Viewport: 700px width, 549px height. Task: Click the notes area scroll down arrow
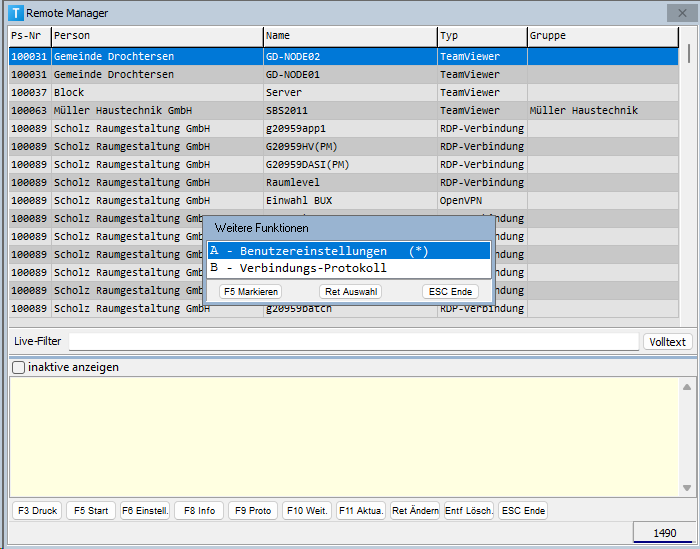click(687, 488)
